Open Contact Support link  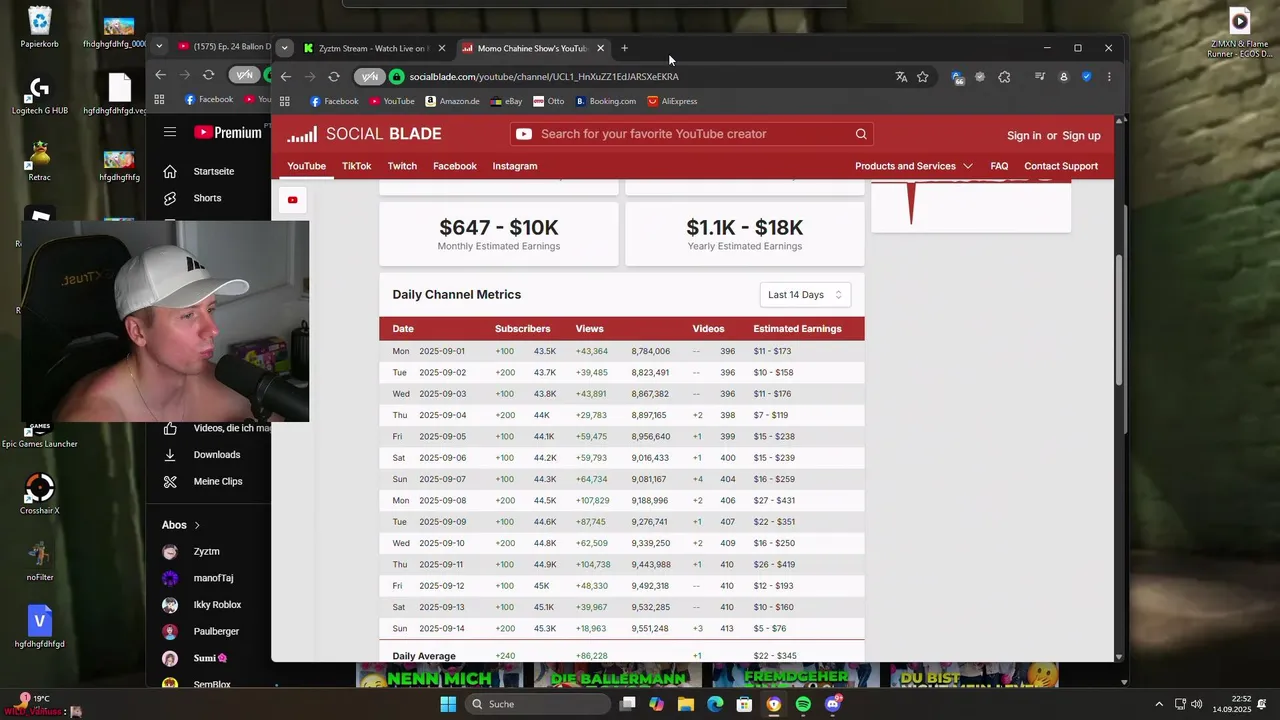pyautogui.click(x=1061, y=166)
